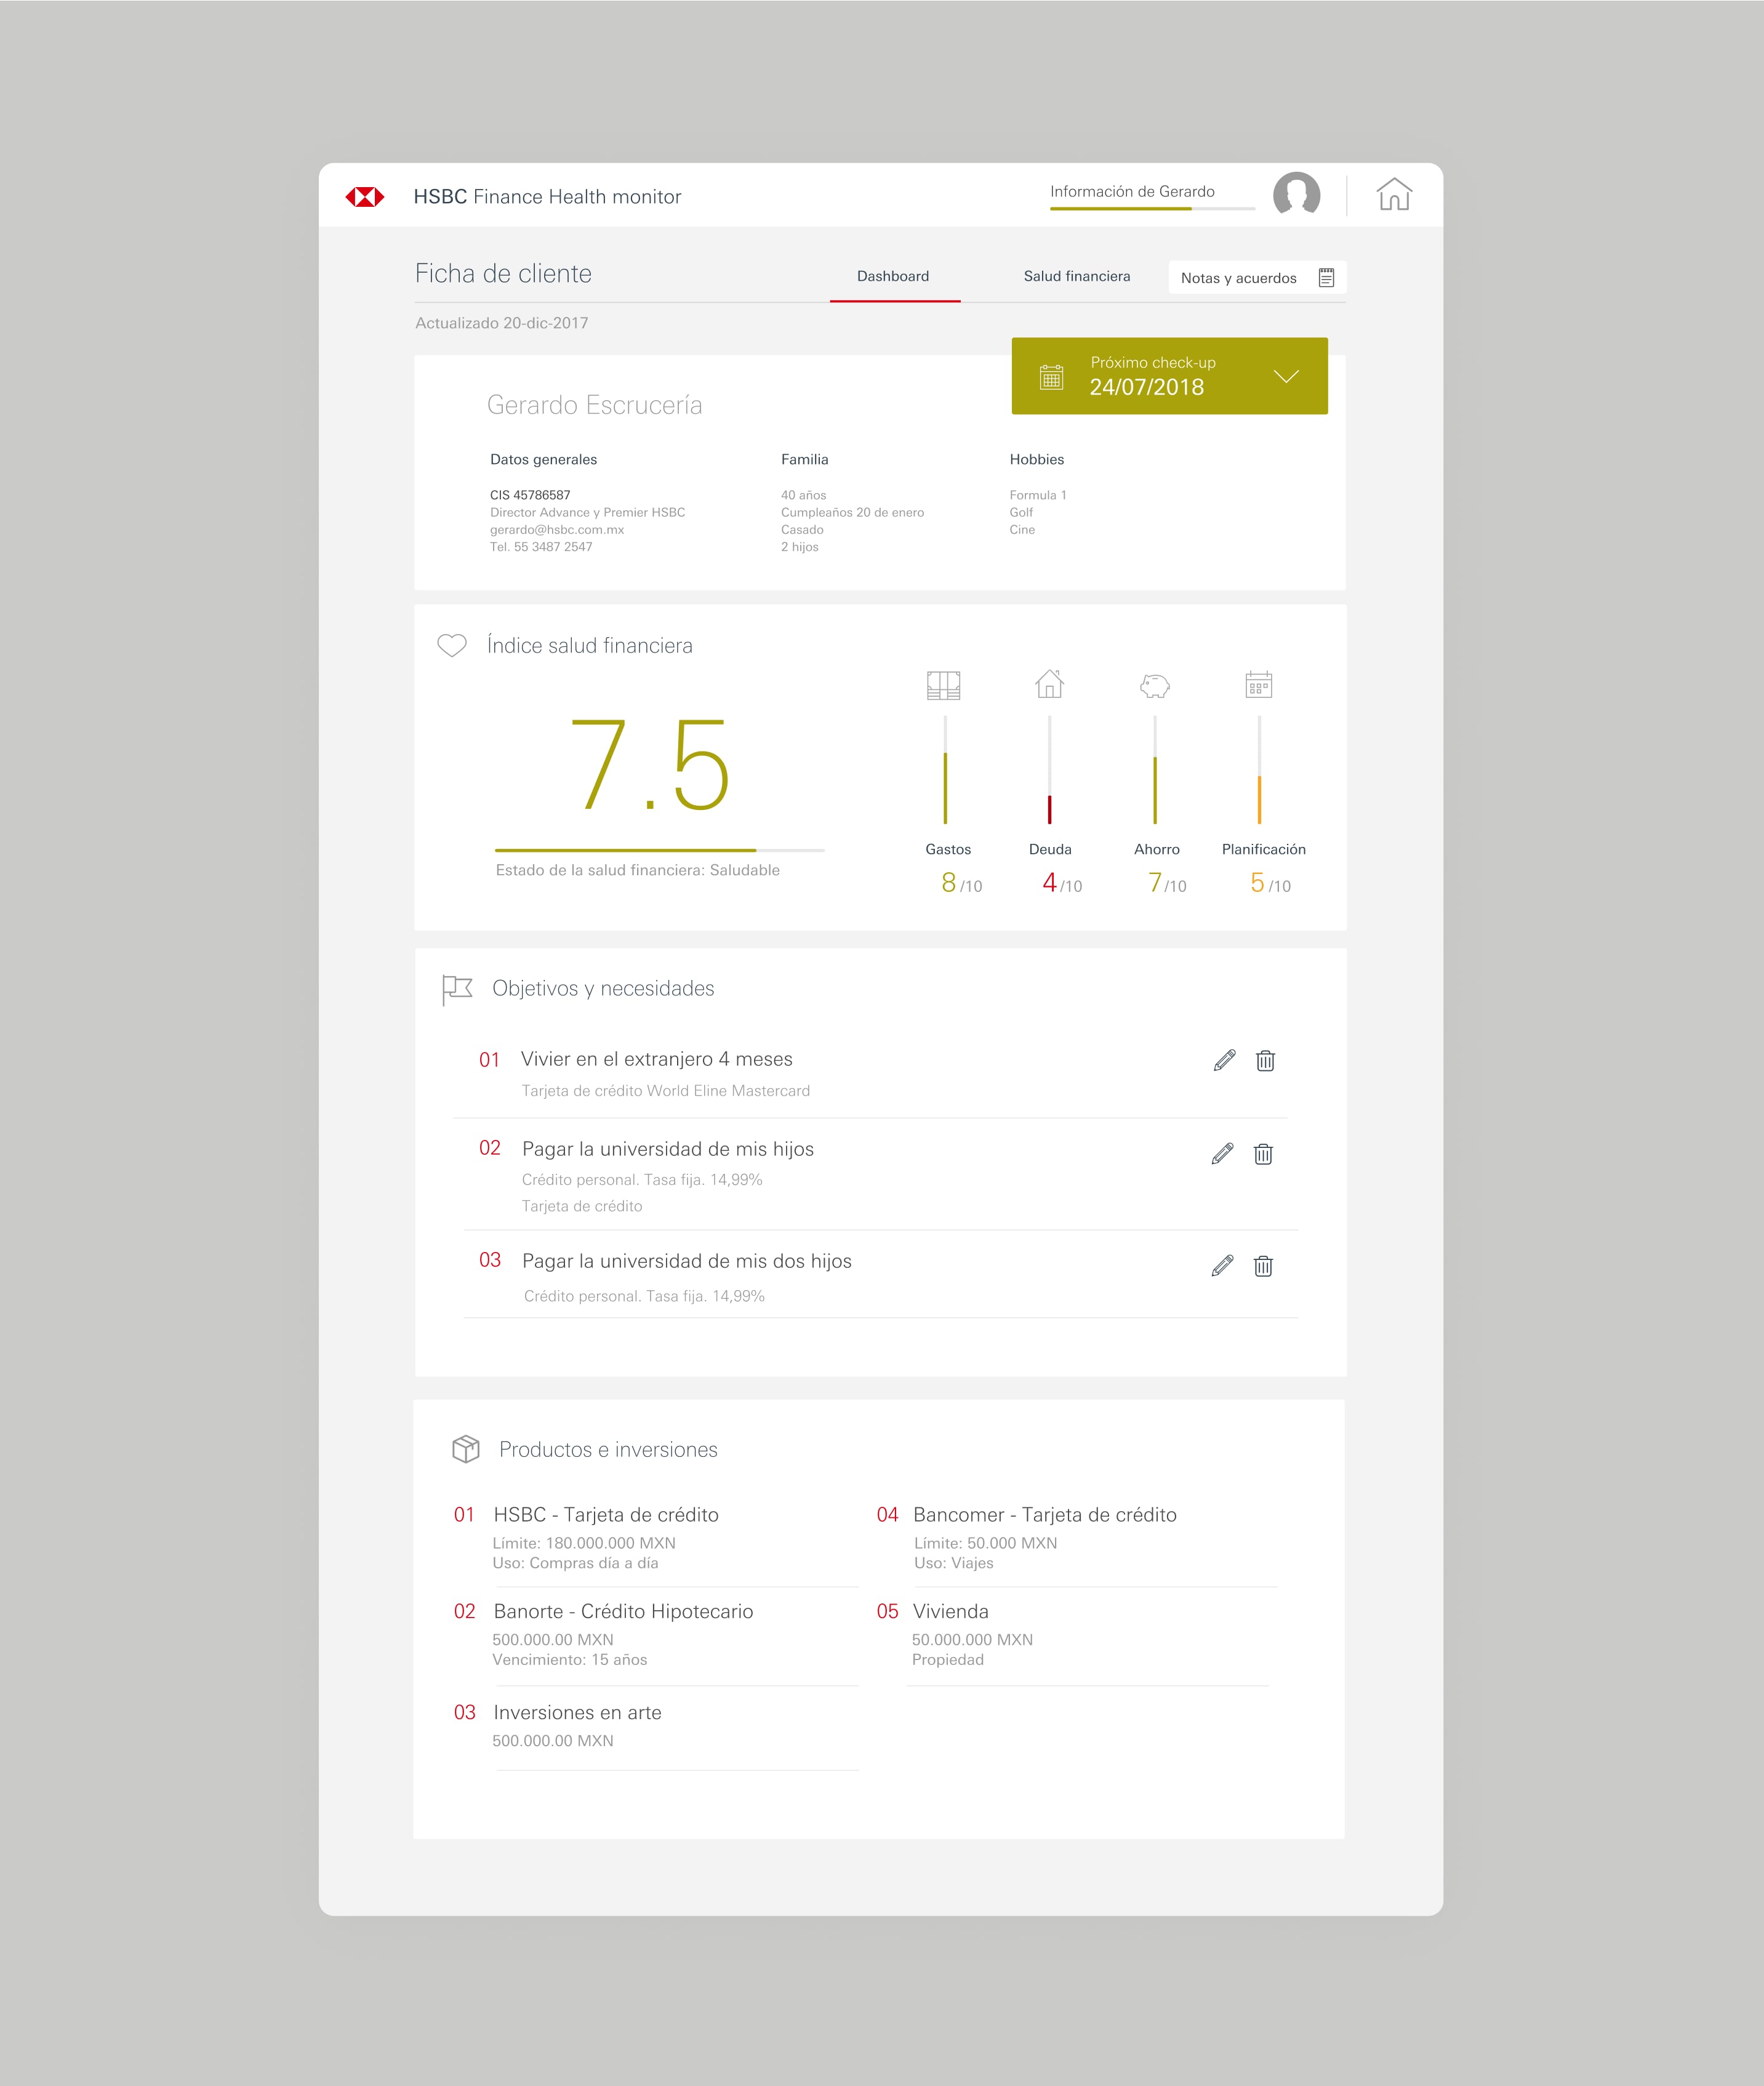Click the notes notepad icon
The image size is (1764, 2086).
[1326, 278]
